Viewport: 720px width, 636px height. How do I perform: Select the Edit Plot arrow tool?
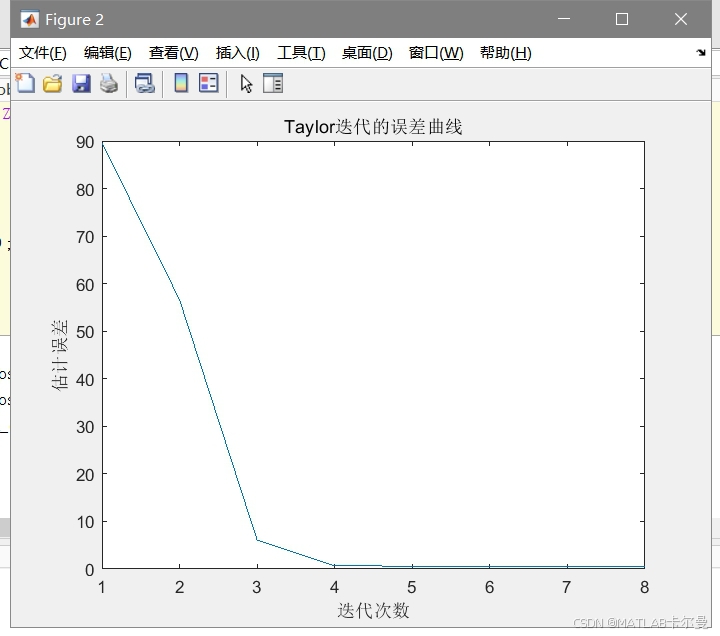pos(246,84)
